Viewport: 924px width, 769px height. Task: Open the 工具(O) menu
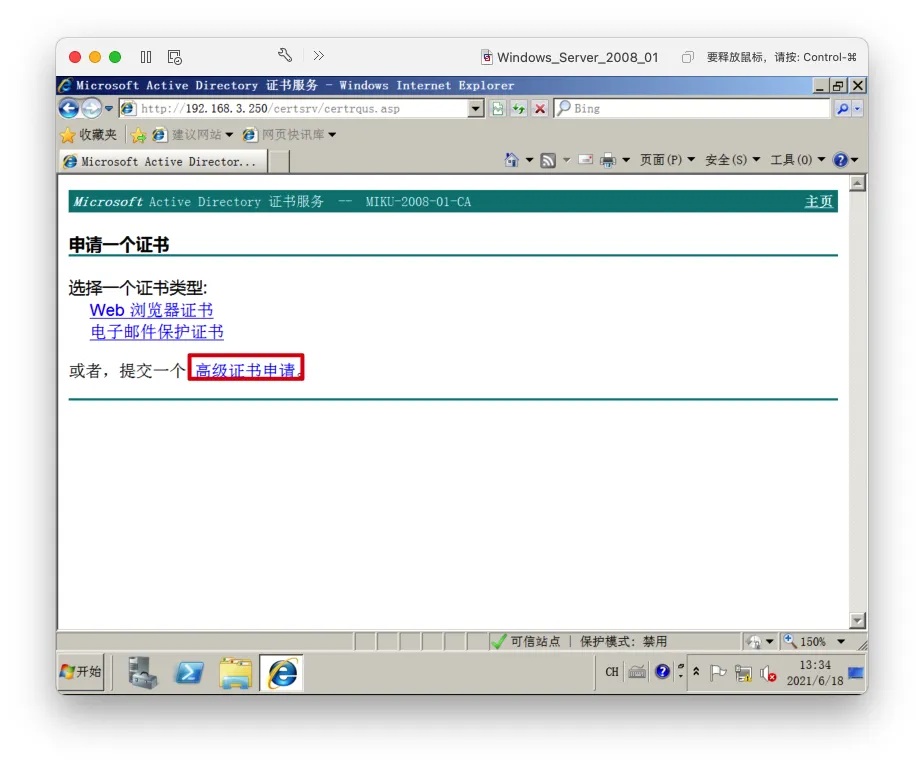point(798,160)
